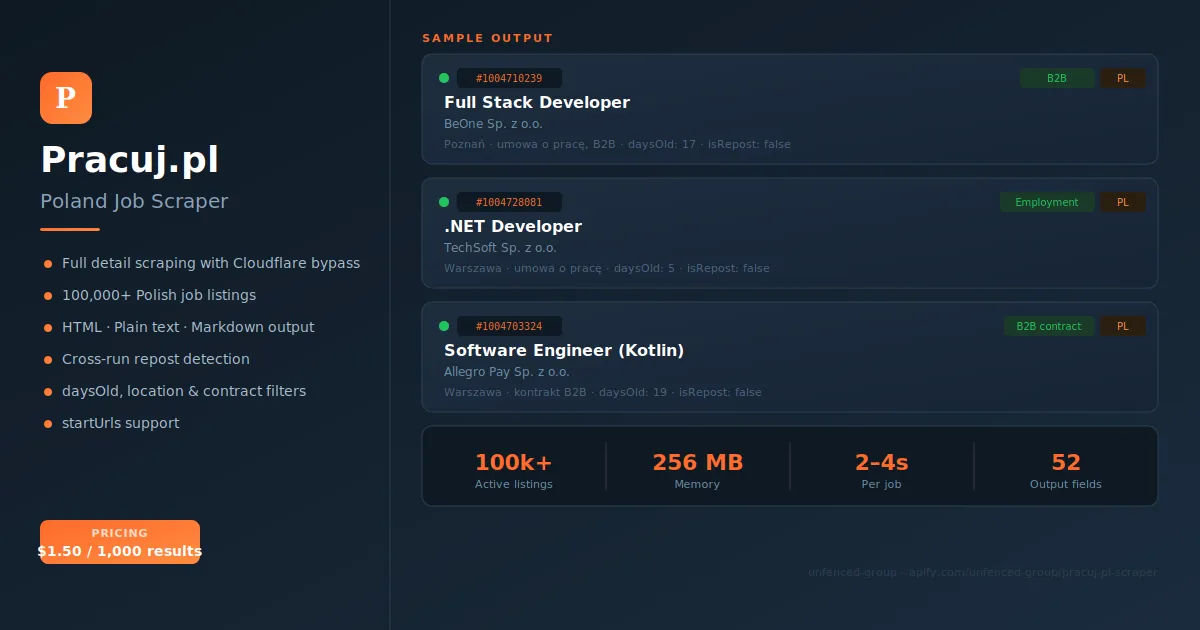Click the 100k+ Active listings stat

tap(513, 470)
